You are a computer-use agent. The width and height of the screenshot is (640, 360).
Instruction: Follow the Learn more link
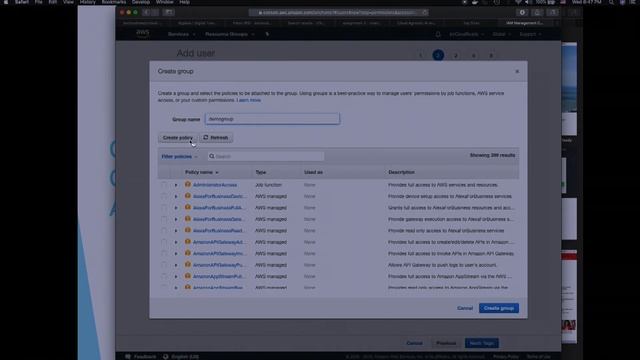(x=250, y=100)
